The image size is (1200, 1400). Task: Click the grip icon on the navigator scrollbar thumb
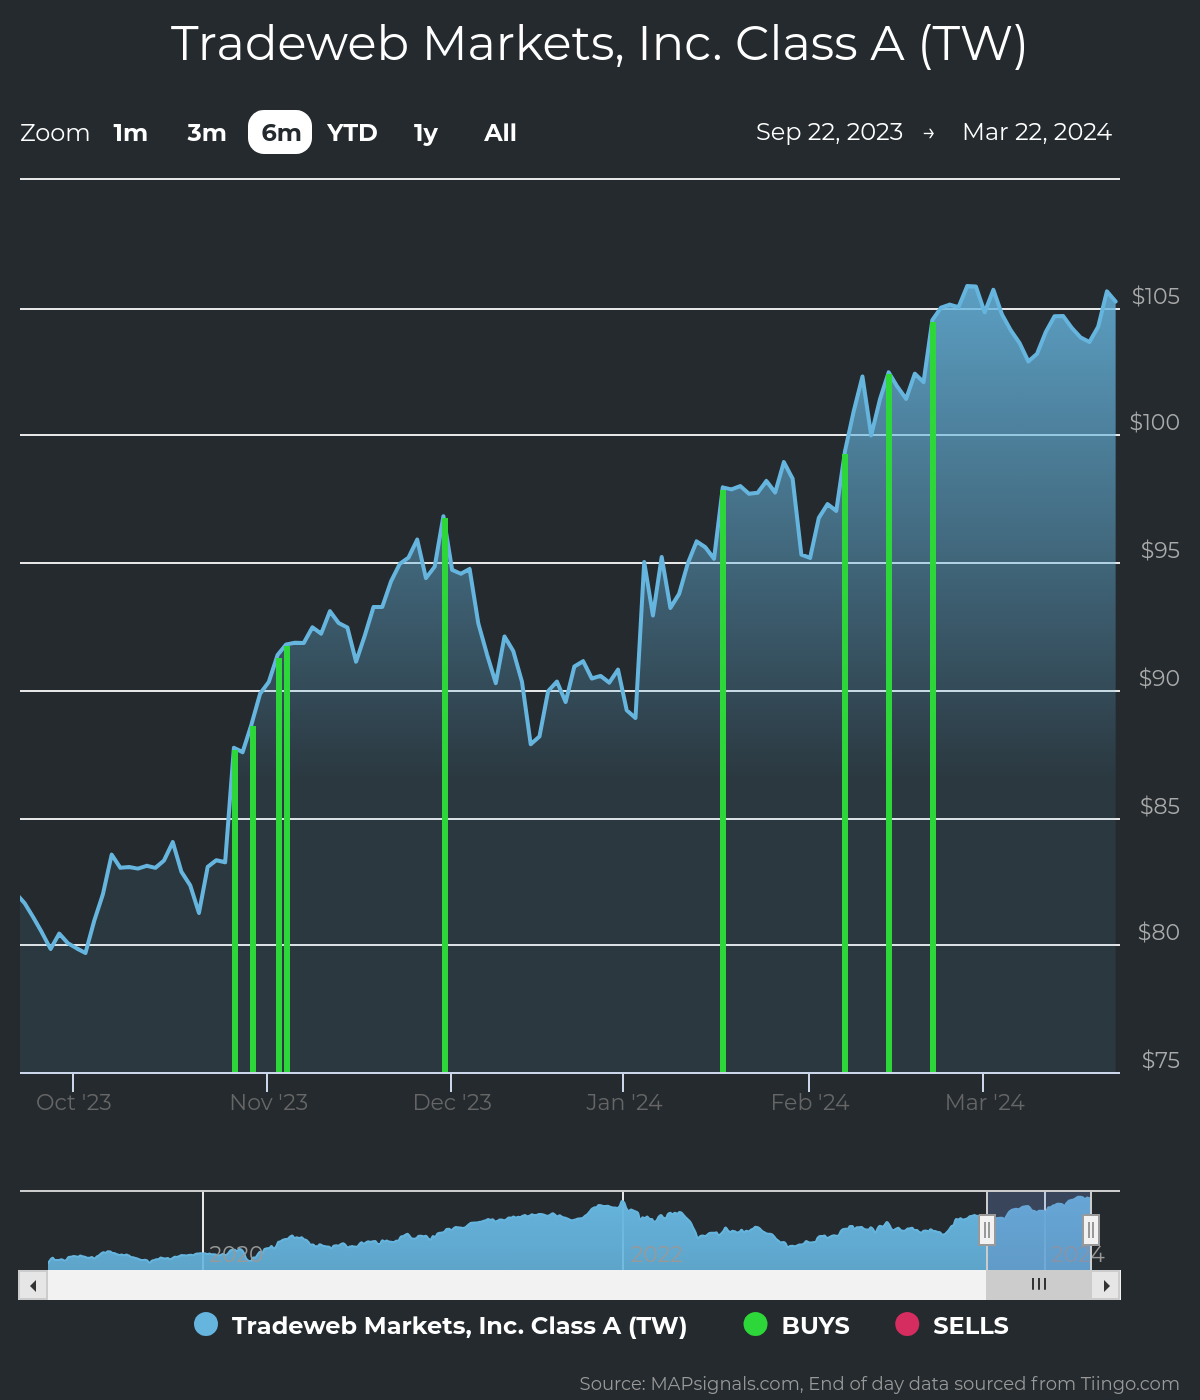(1038, 1284)
